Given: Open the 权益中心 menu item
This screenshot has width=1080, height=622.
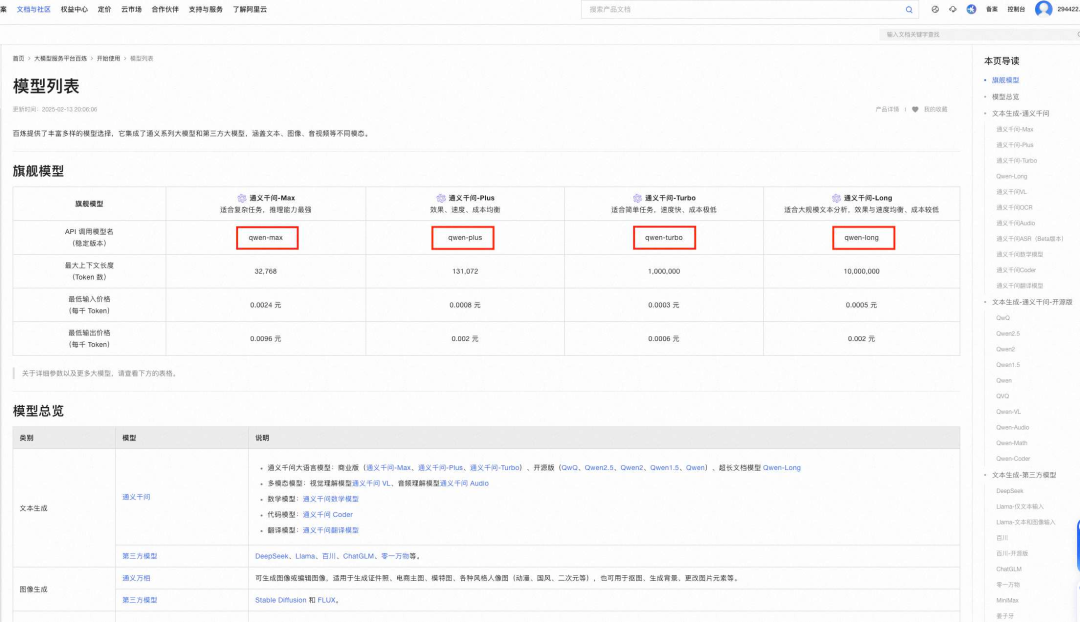Looking at the screenshot, I should pos(74,10).
